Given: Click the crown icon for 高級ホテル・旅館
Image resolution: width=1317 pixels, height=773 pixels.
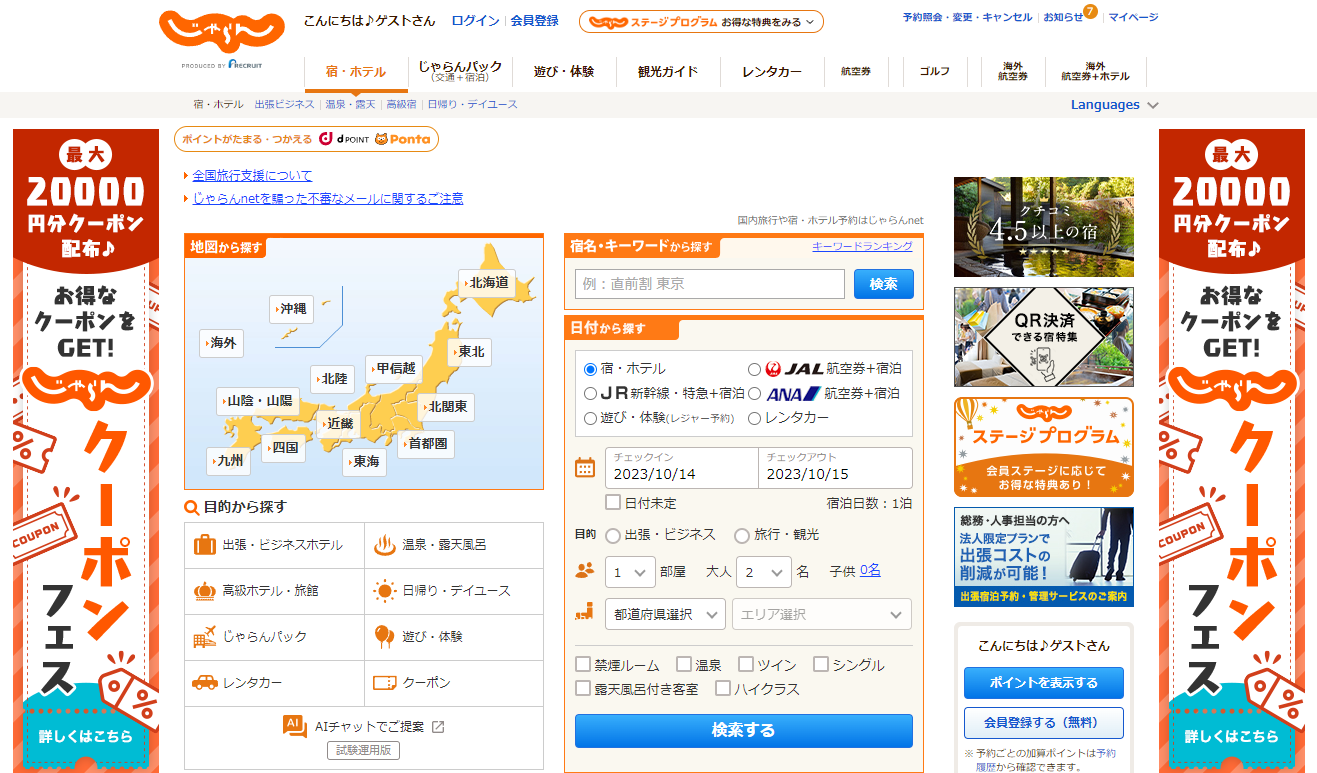Looking at the screenshot, I should (205, 591).
